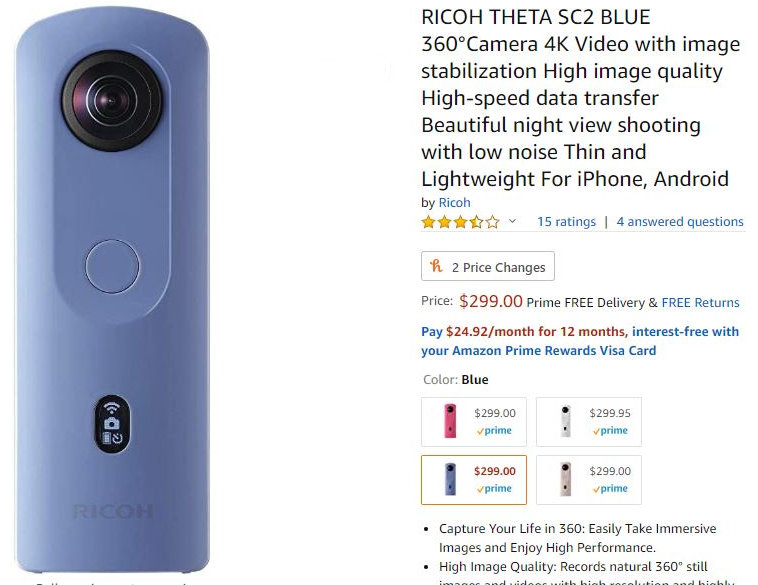Click the prime badge on the pink option
The height and width of the screenshot is (585, 758).
(494, 430)
